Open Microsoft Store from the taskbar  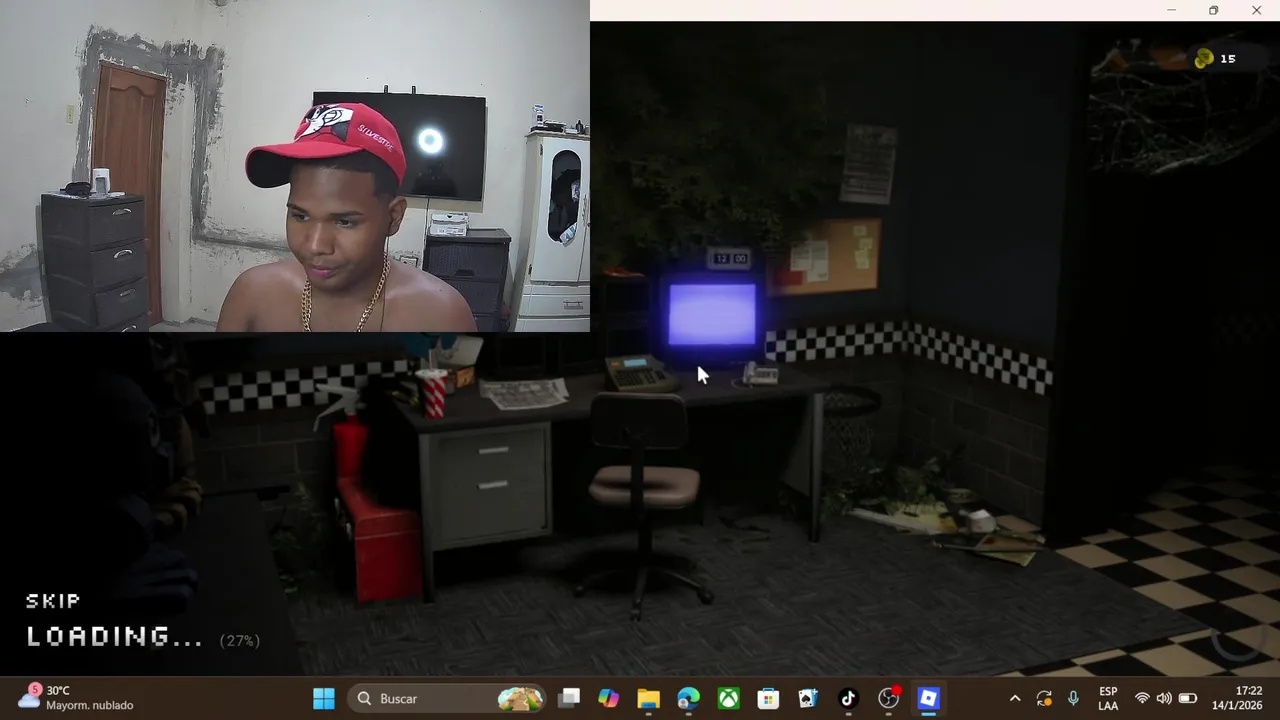[x=769, y=698]
